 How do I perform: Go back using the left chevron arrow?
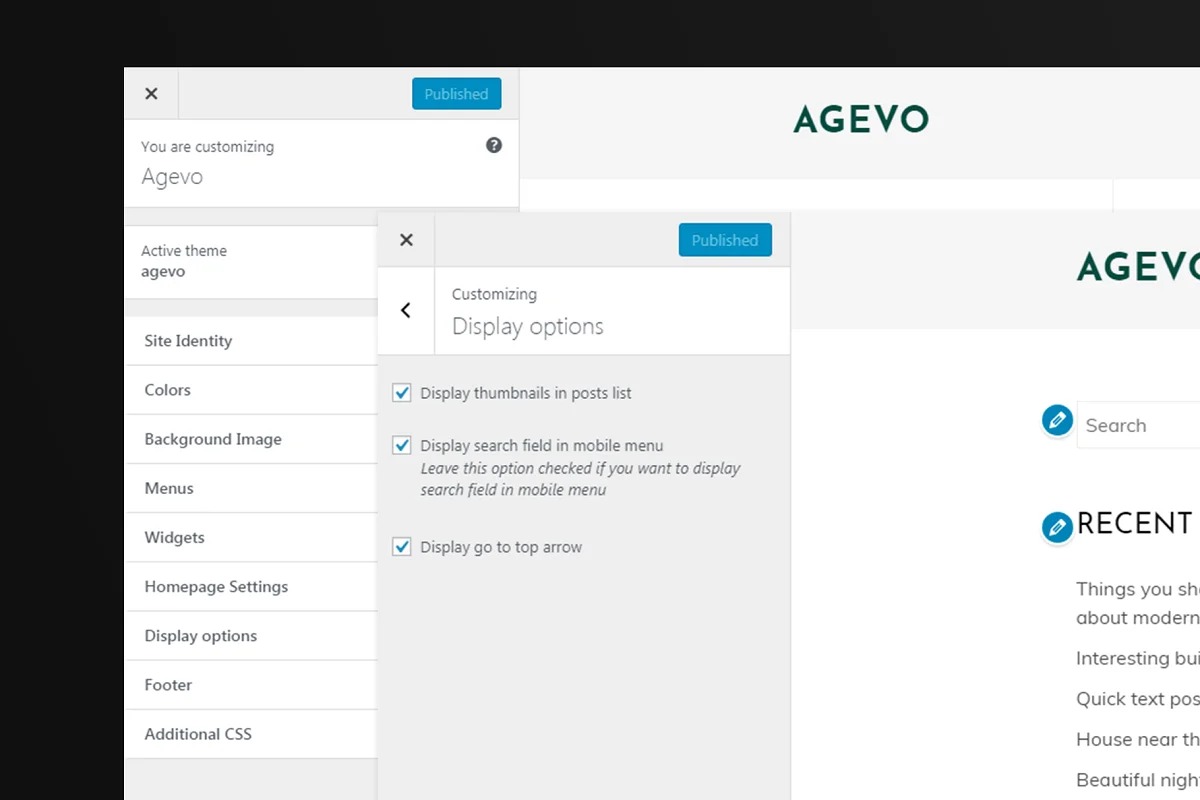tap(406, 311)
